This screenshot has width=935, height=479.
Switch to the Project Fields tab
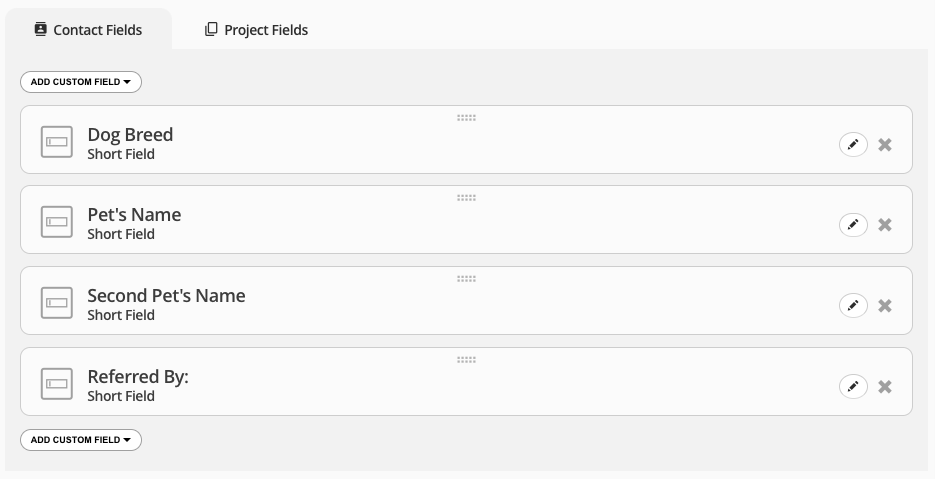click(x=256, y=30)
